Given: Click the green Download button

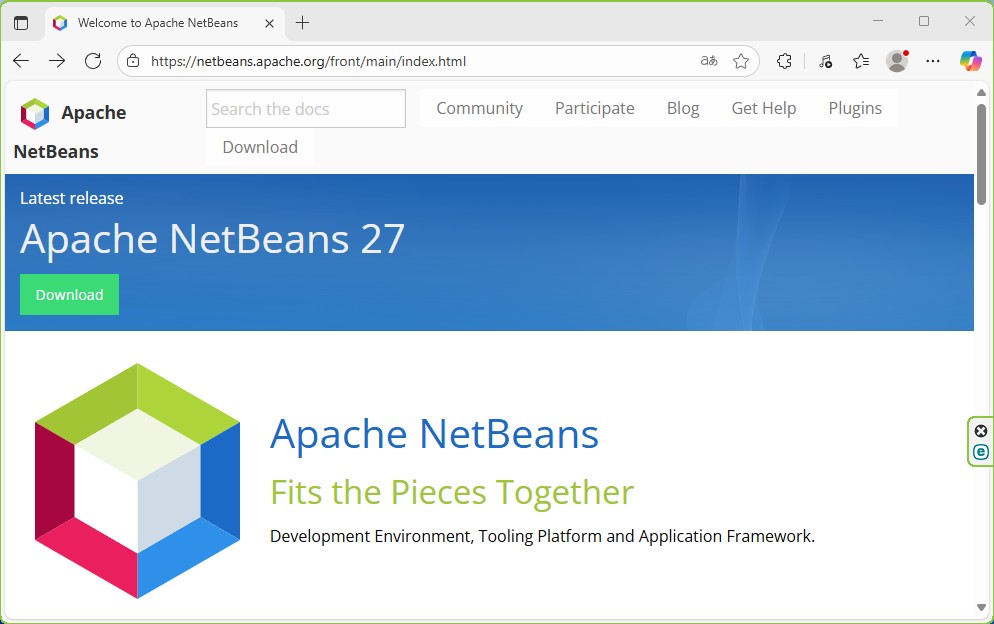Looking at the screenshot, I should [x=69, y=294].
